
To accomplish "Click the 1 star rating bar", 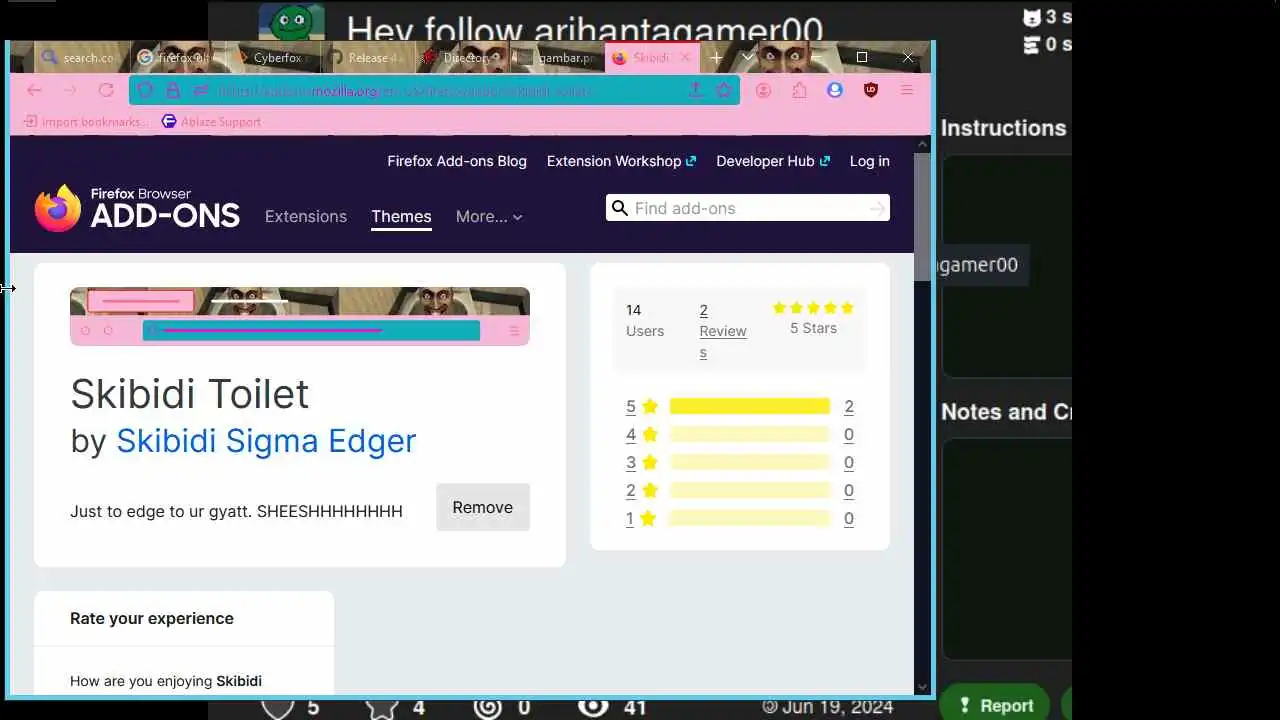I will pyautogui.click(x=749, y=518).
